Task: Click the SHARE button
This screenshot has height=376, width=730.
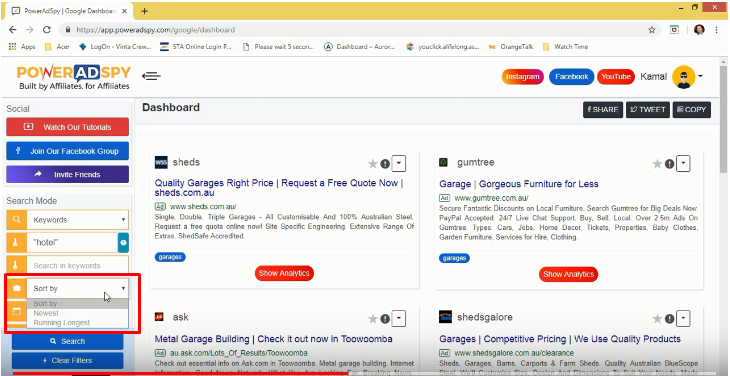Action: click(x=603, y=110)
